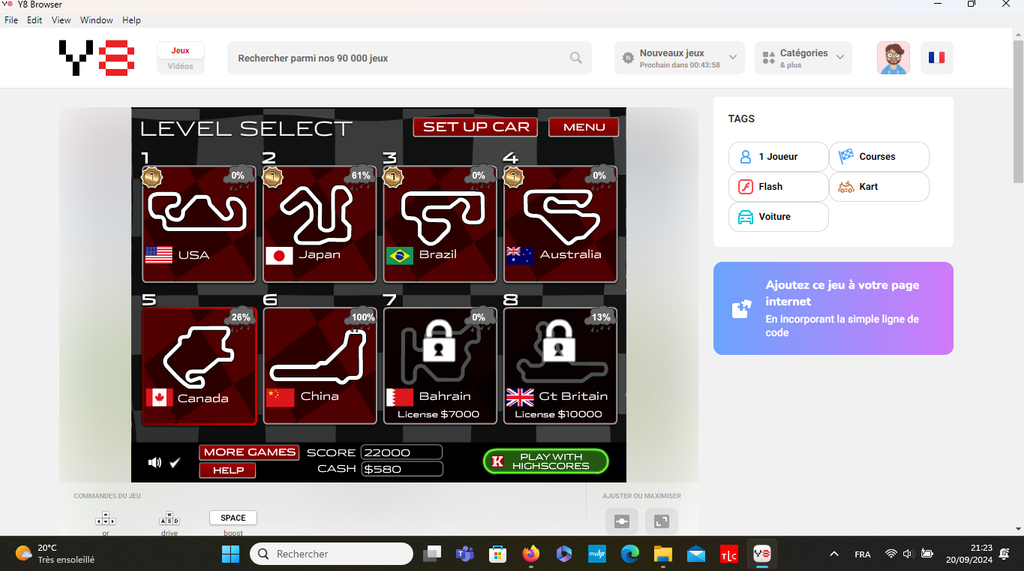Image resolution: width=1024 pixels, height=571 pixels.
Task: Open the Window menu
Action: coord(97,20)
